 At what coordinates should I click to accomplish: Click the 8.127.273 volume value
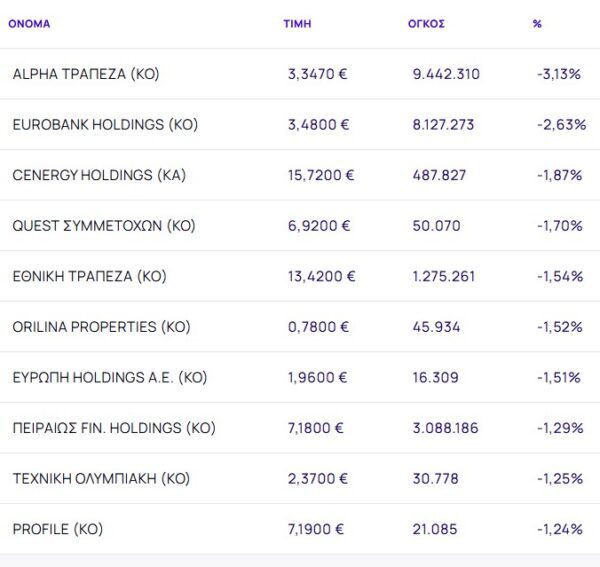click(443, 125)
